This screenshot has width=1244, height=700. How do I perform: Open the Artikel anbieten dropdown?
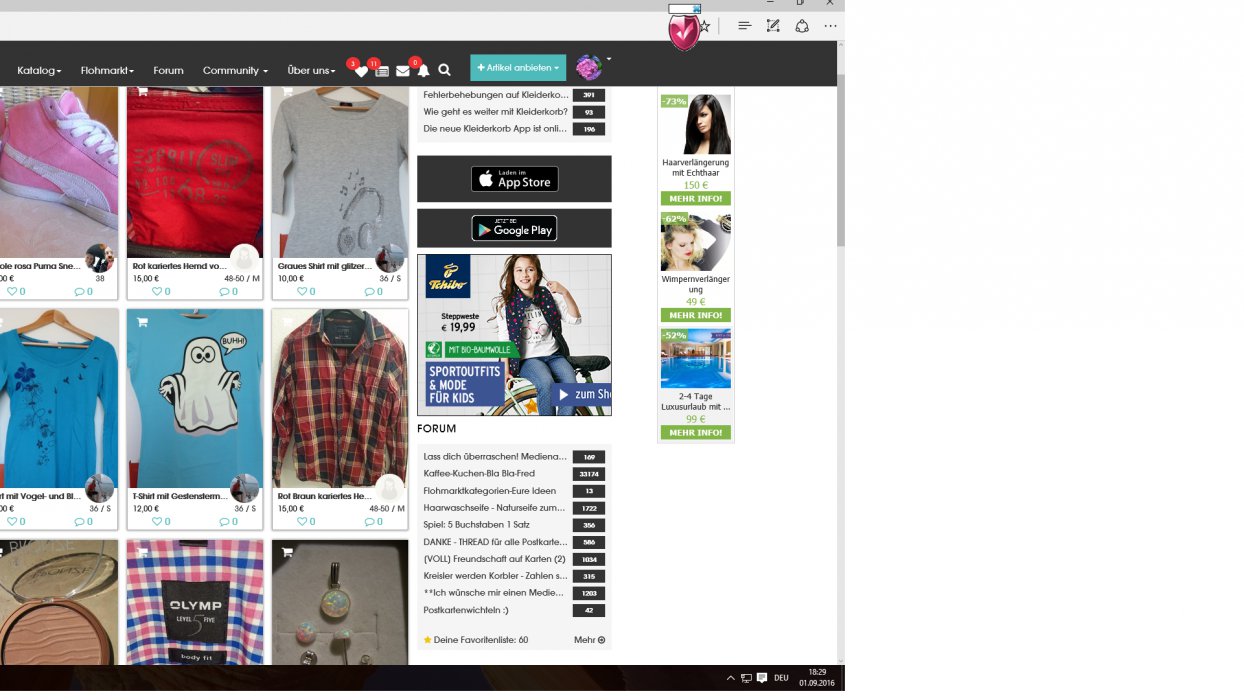517,68
